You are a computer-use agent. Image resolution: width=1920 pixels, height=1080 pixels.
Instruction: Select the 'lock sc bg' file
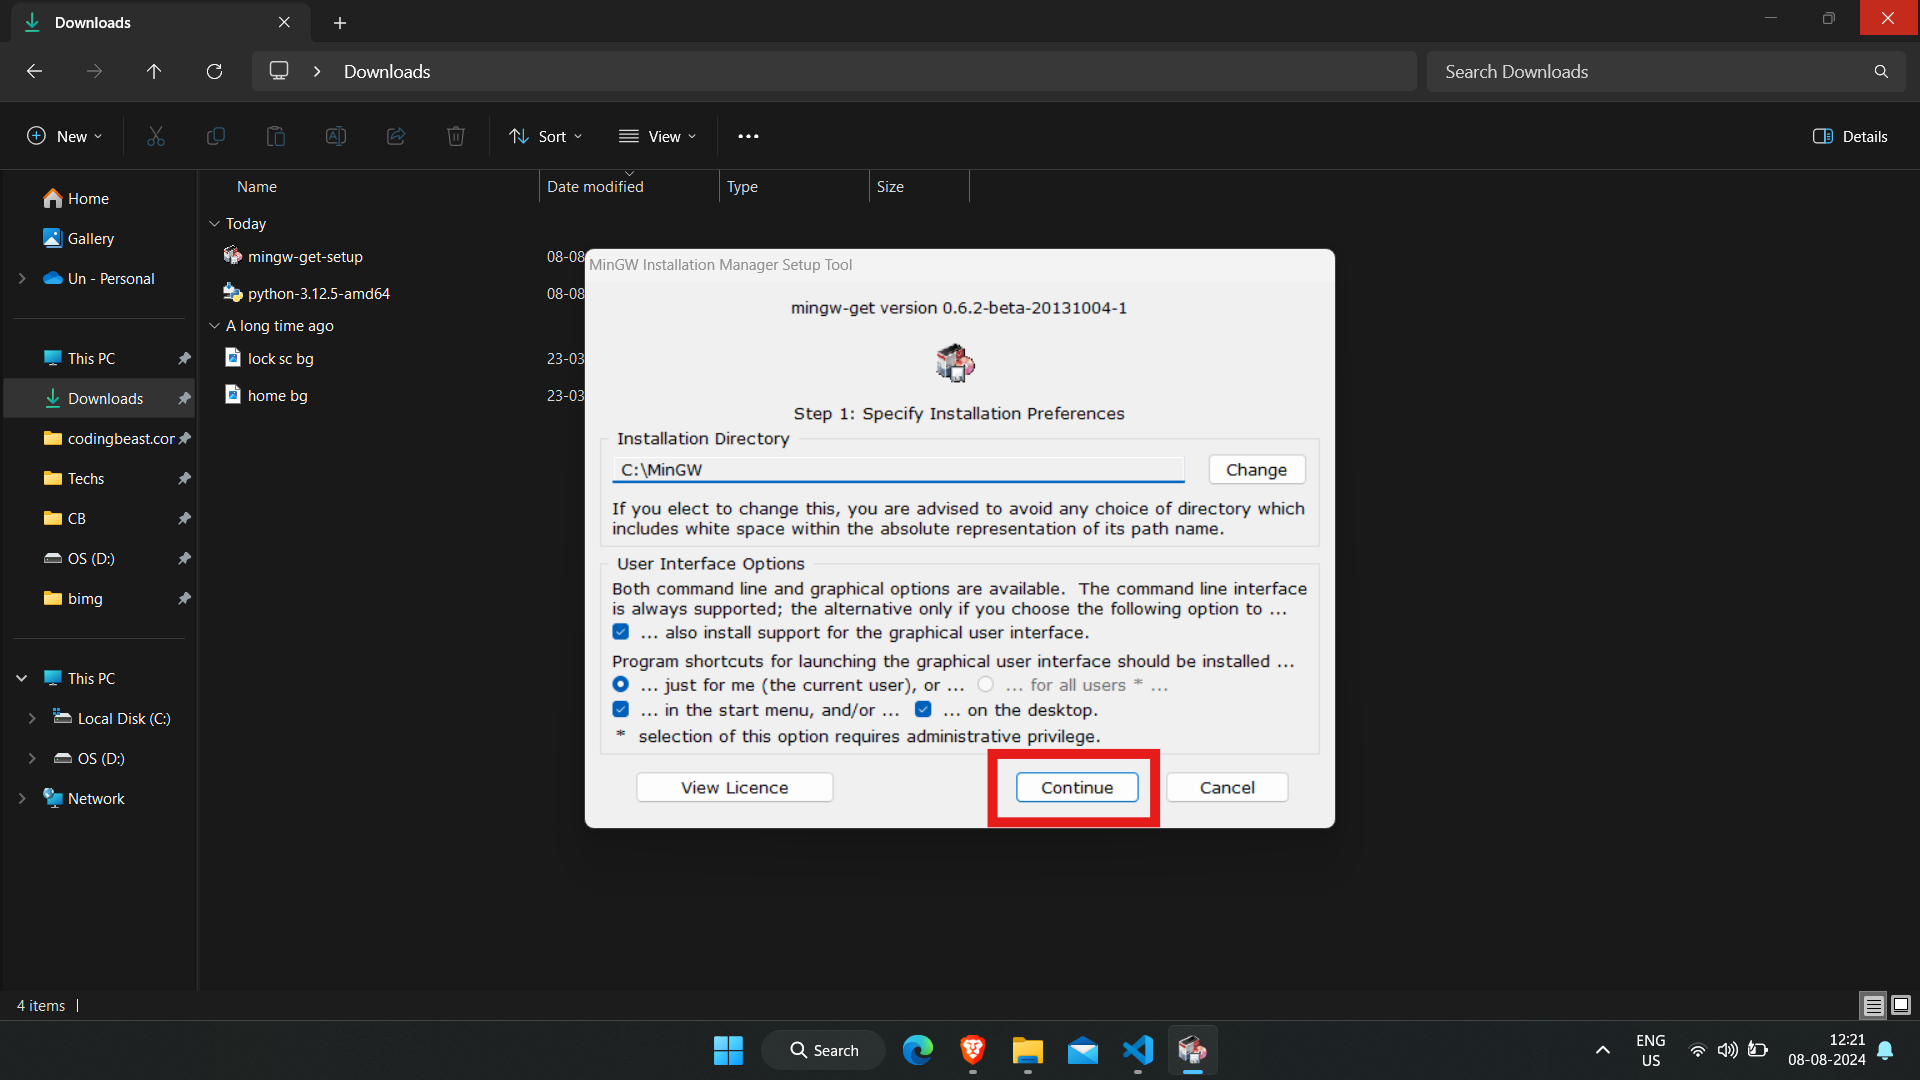click(x=280, y=358)
